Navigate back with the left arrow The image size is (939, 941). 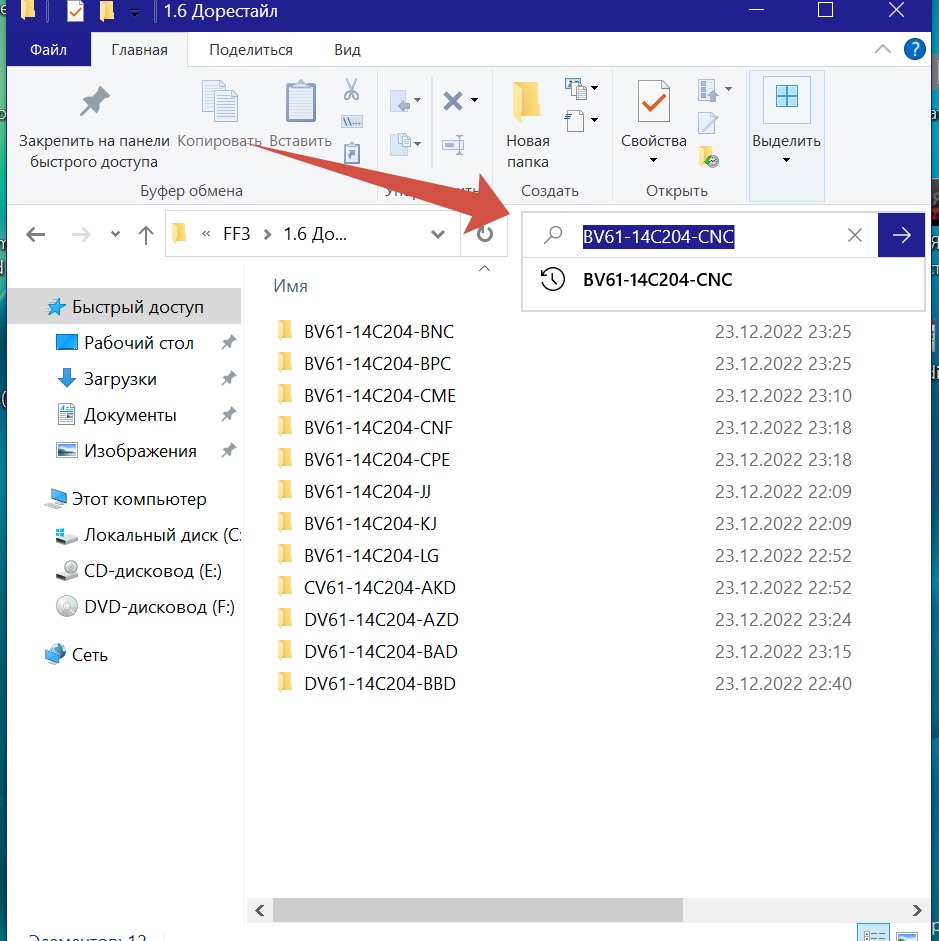point(35,235)
